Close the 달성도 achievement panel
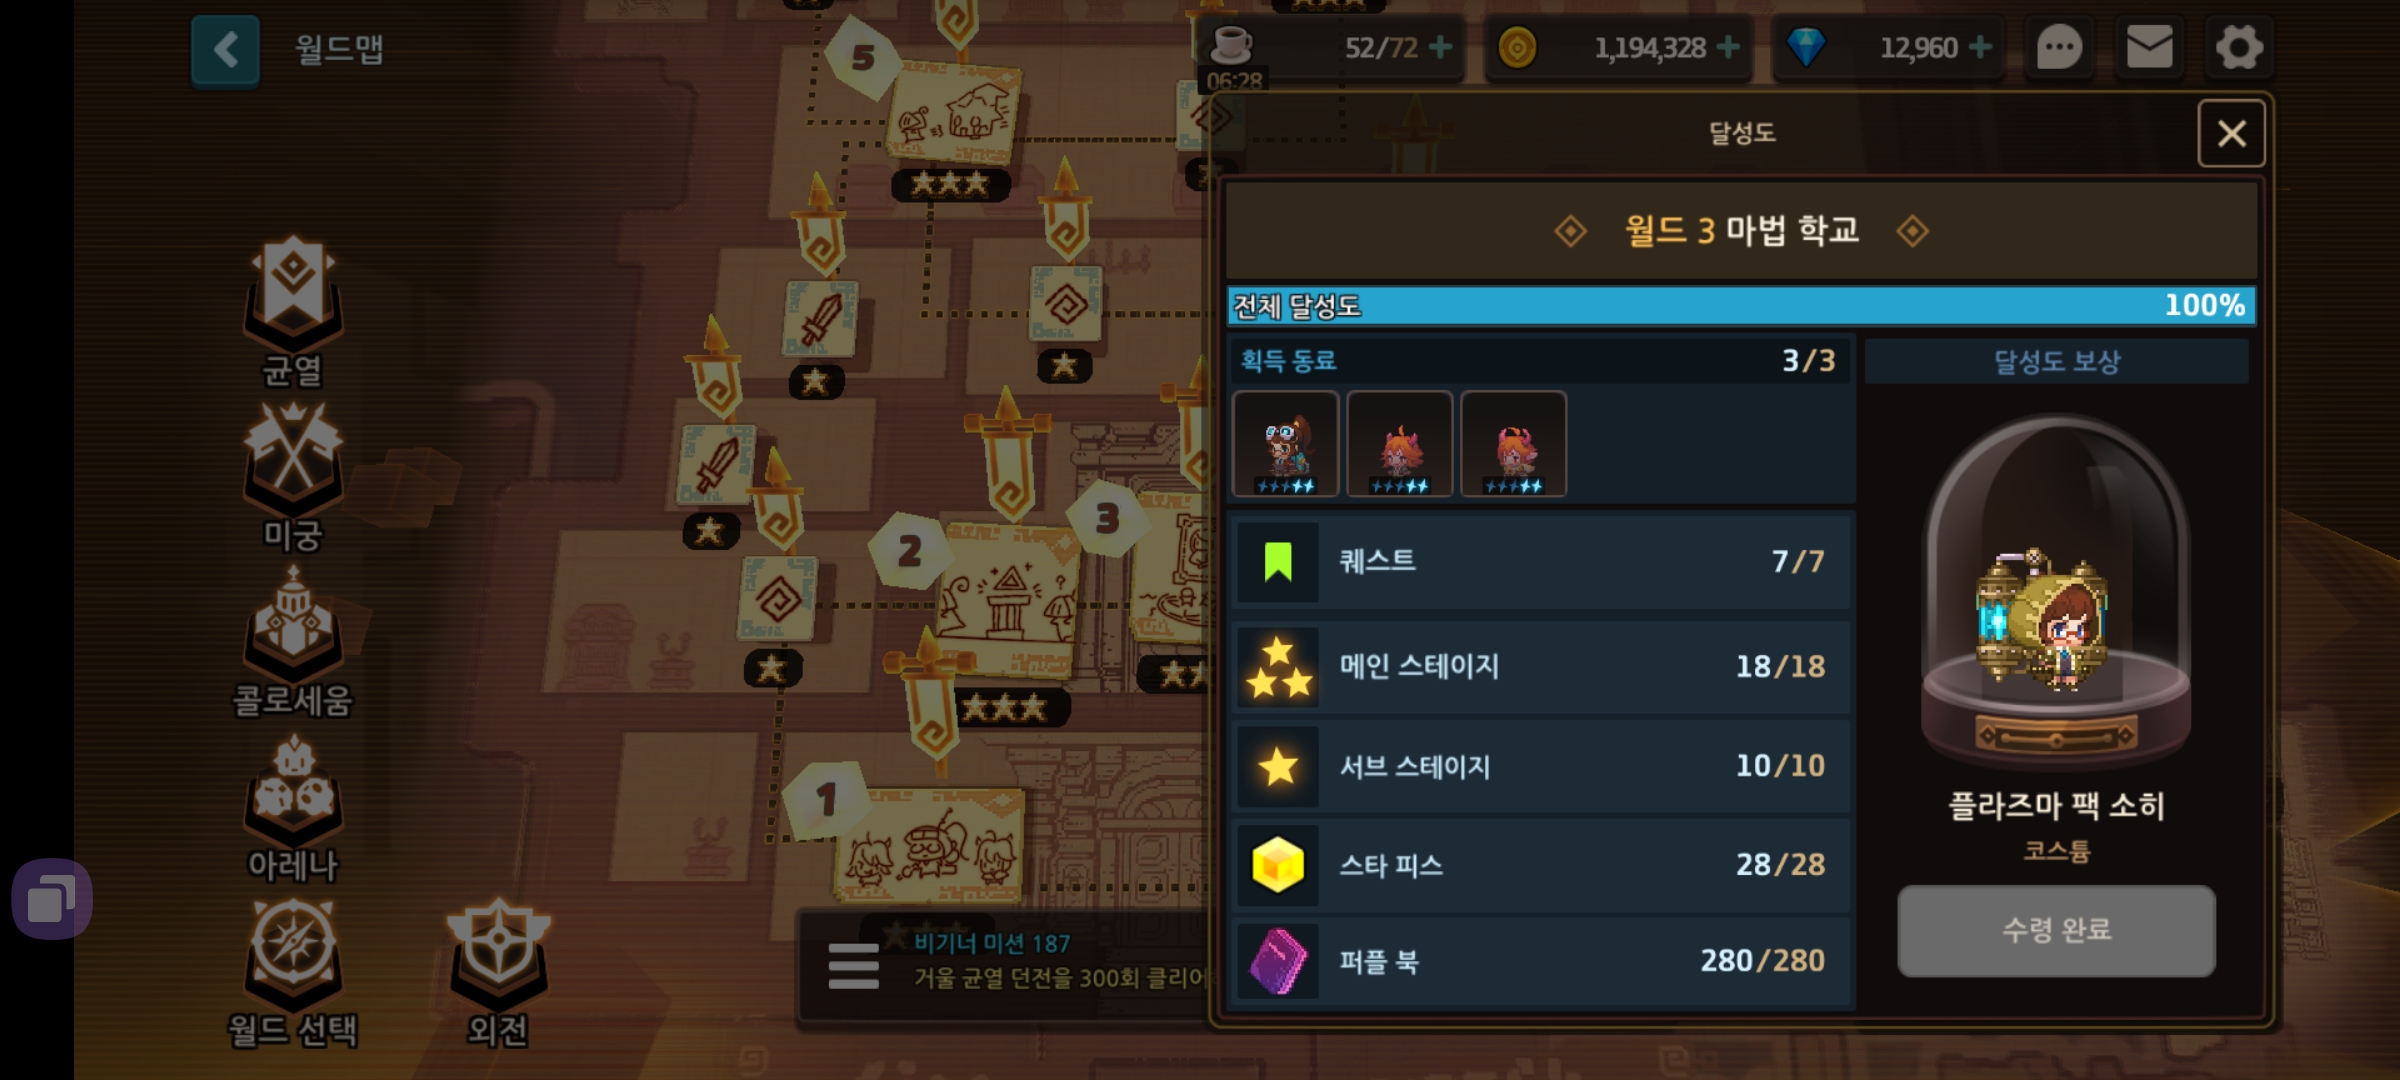This screenshot has height=1080, width=2400. 2231,133
